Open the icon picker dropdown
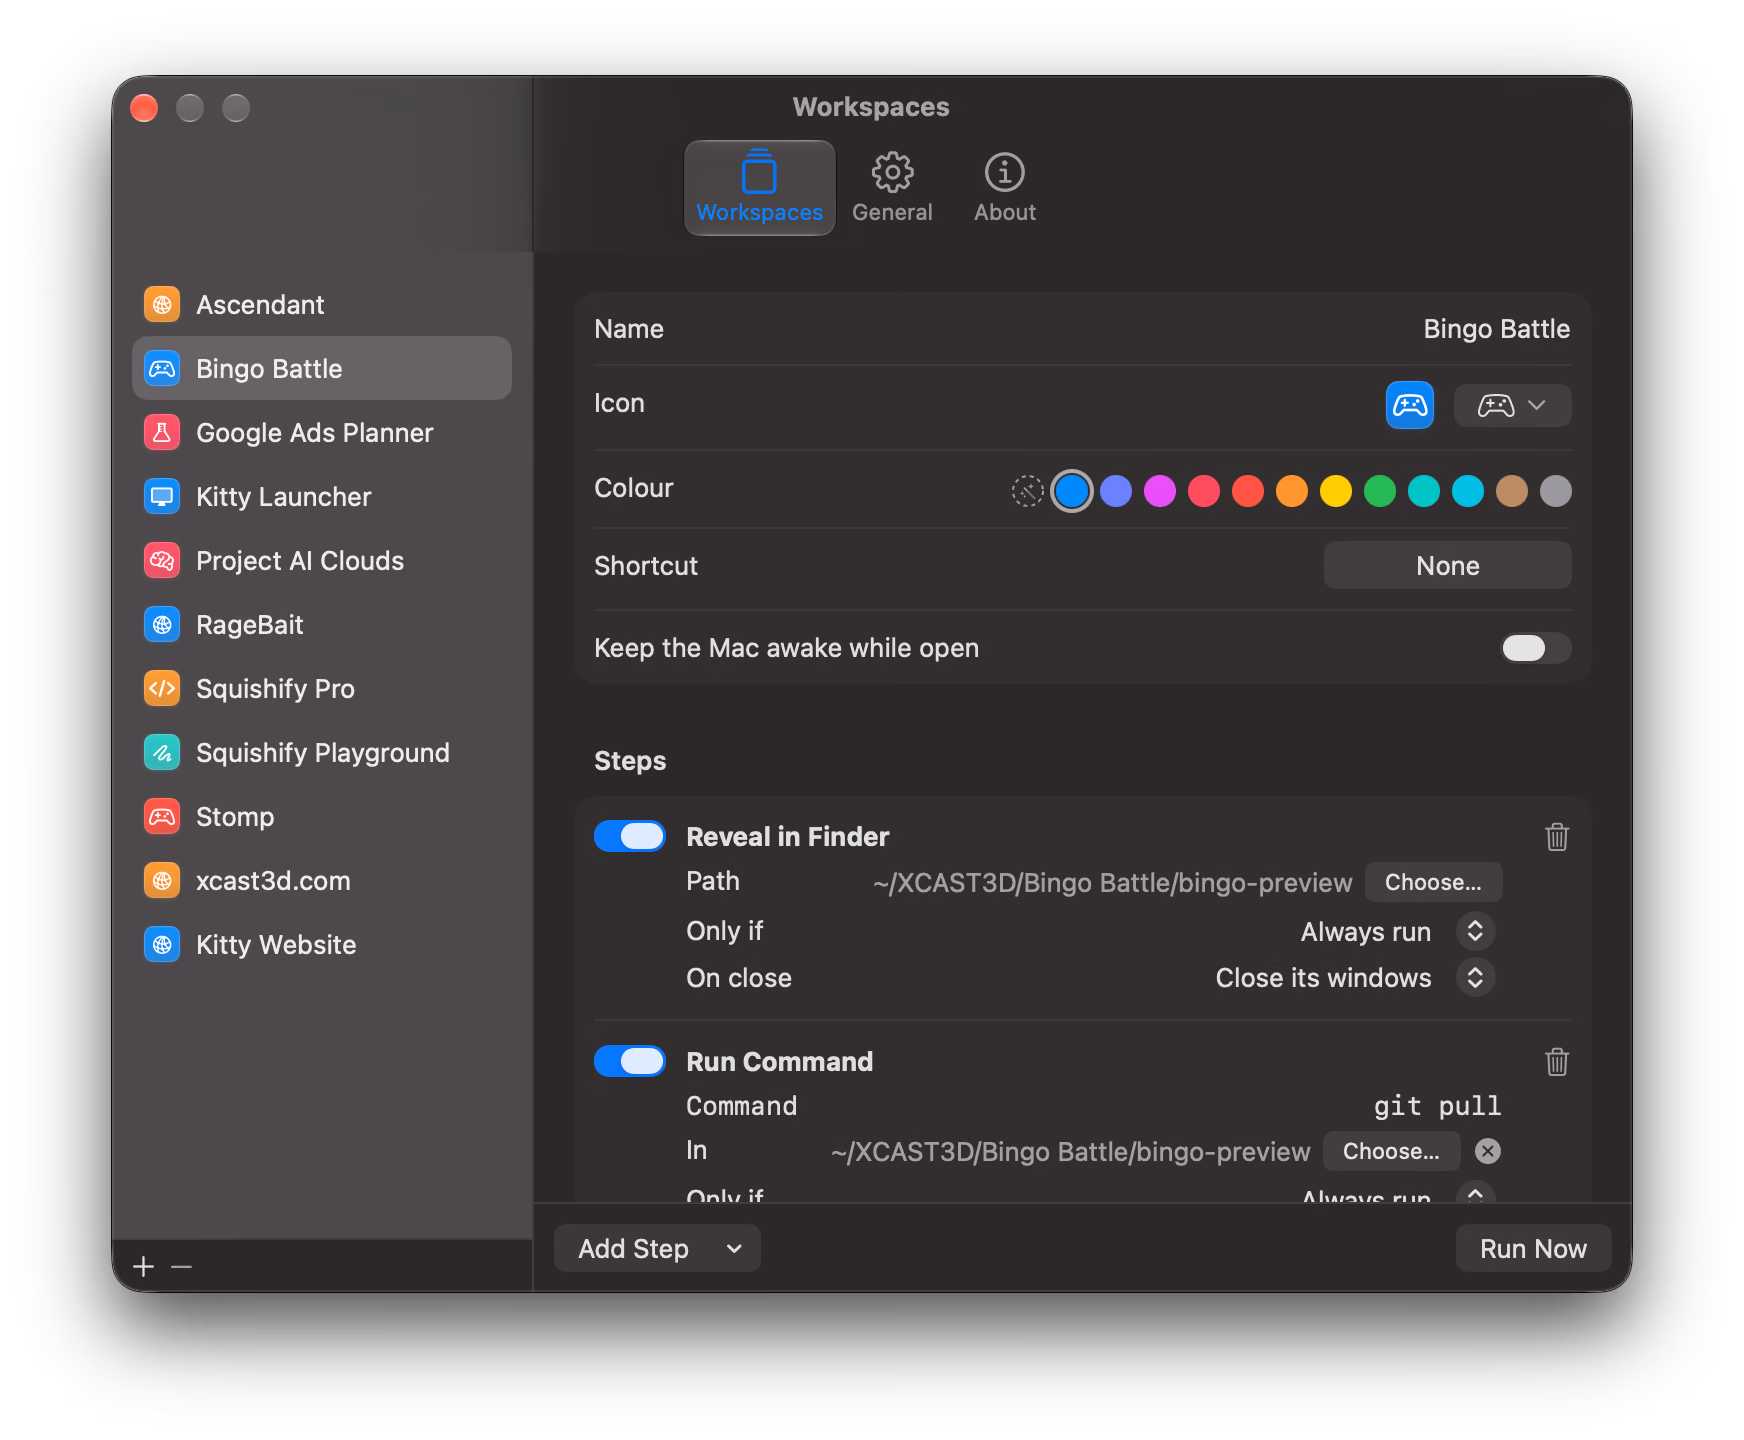1744x1440 pixels. tap(1512, 405)
